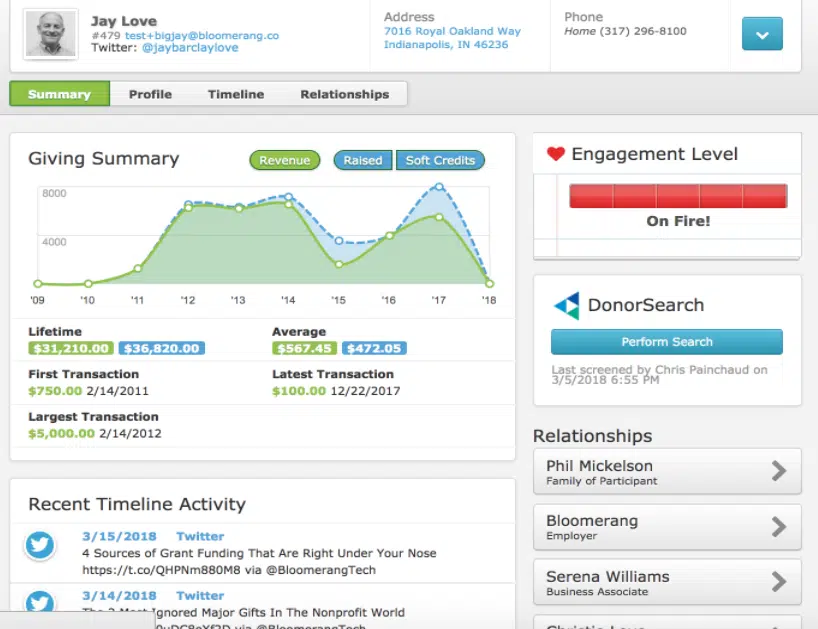The height and width of the screenshot is (629, 818).
Task: Toggle the Raised chart series
Action: [363, 160]
